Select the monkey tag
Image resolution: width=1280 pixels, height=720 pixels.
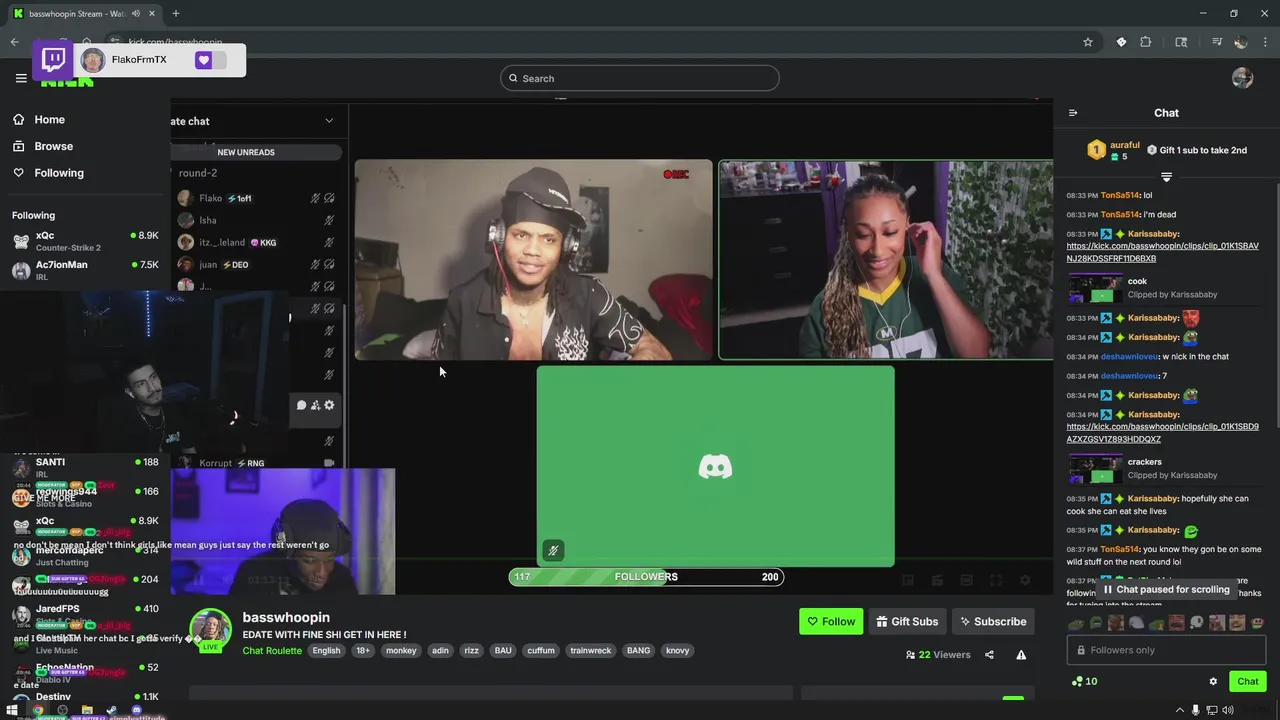click(x=401, y=650)
